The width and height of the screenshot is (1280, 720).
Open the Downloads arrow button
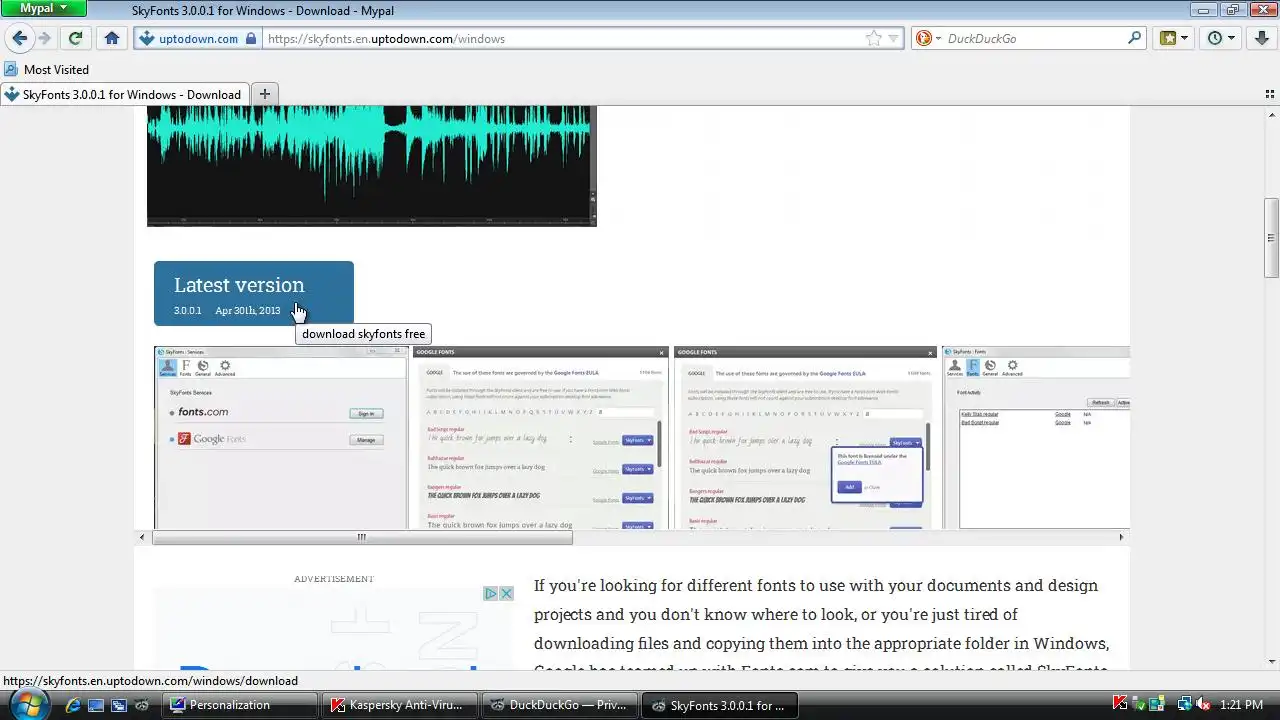1262,38
